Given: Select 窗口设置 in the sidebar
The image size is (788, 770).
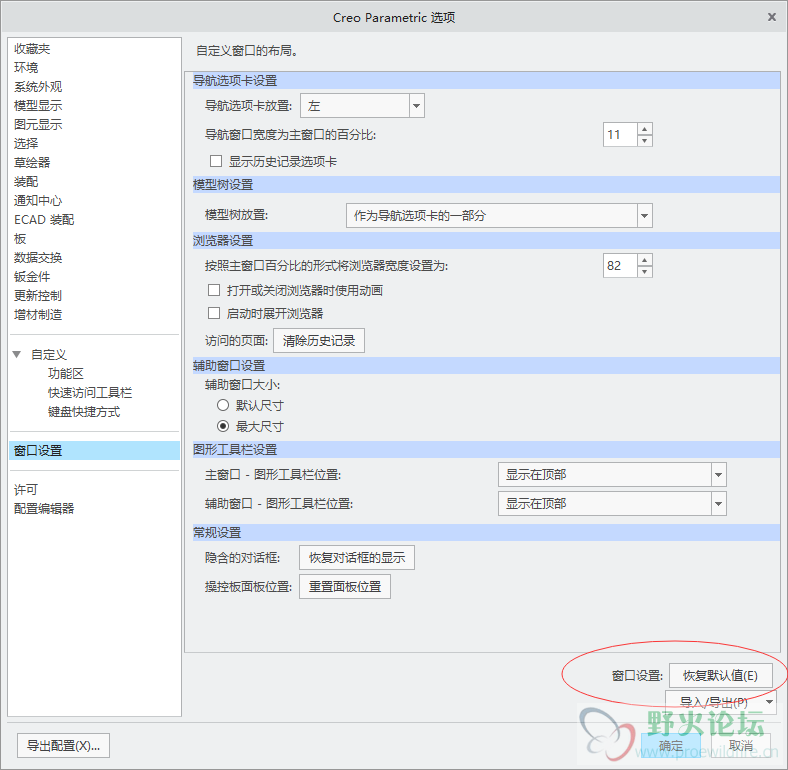Looking at the screenshot, I should click(94, 451).
